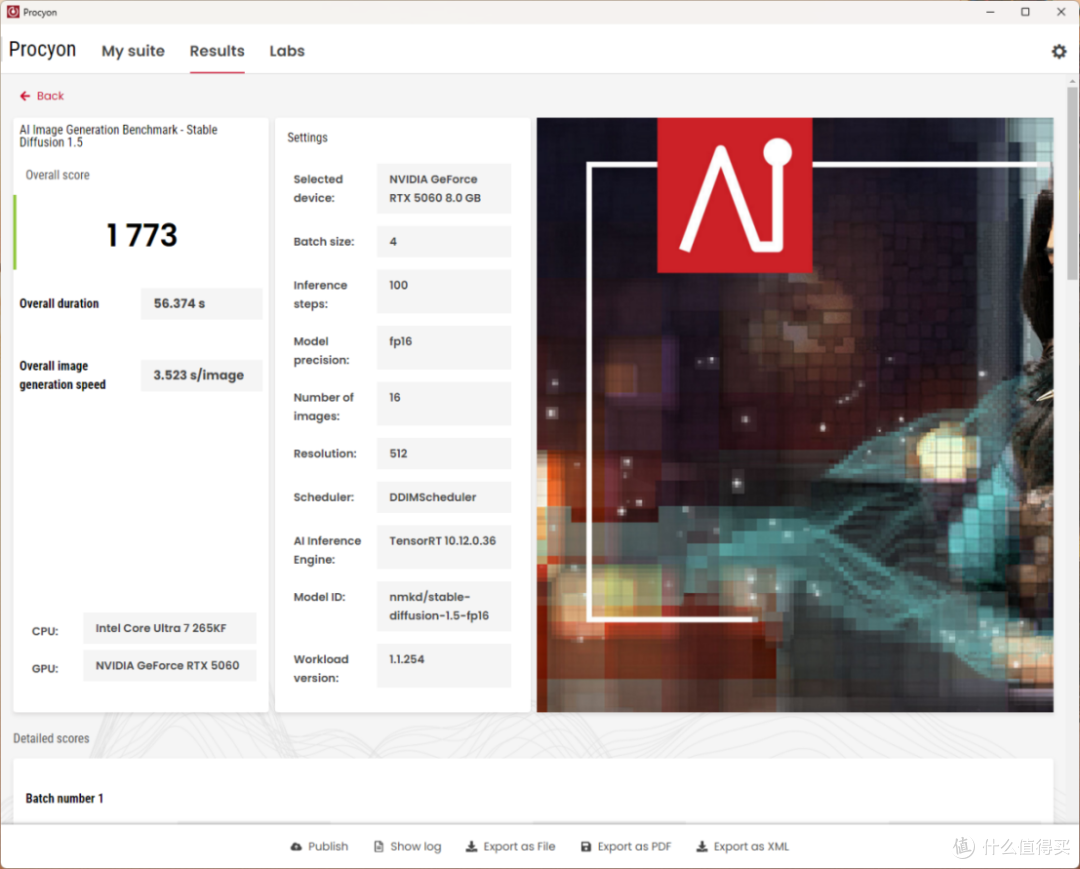Go Back to the results list
The image size is (1080, 869).
pyautogui.click(x=42, y=96)
